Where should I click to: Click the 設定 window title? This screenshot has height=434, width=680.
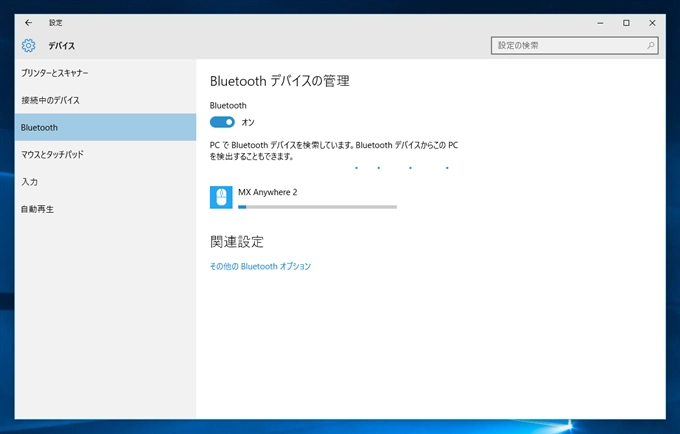56,23
